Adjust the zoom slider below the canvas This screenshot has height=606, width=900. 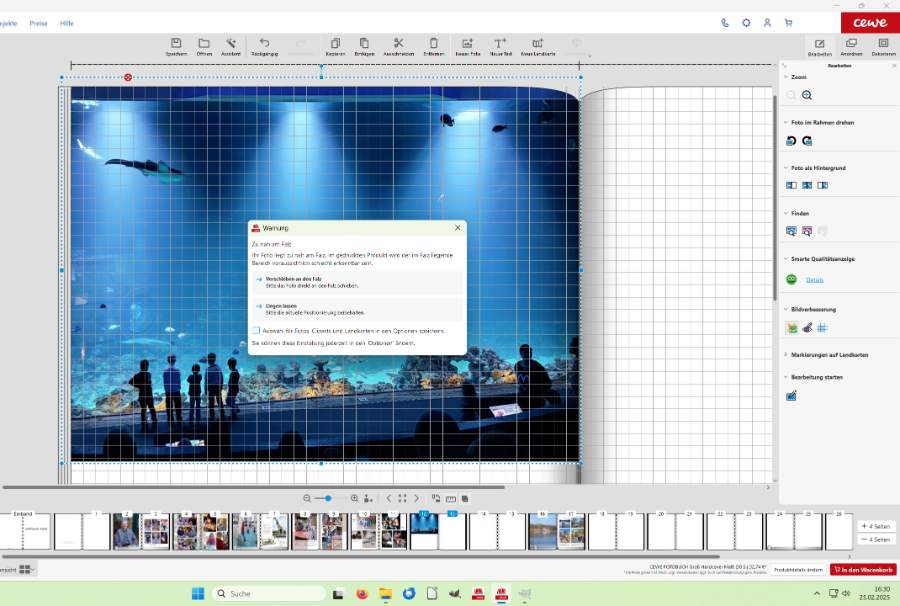click(x=328, y=498)
